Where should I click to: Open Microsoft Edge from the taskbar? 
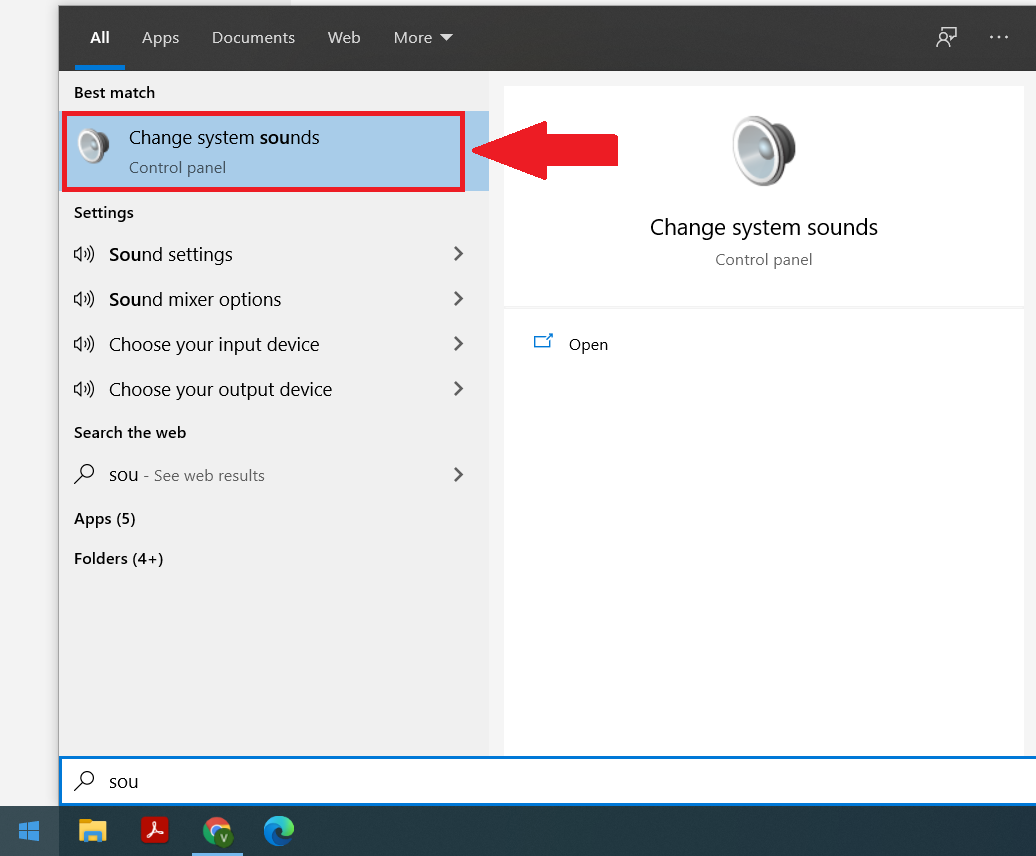279,831
